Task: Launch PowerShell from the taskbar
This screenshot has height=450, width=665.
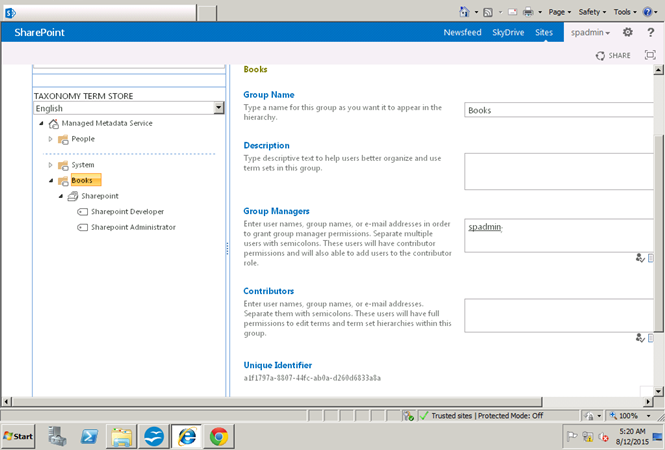Action: tap(89, 436)
